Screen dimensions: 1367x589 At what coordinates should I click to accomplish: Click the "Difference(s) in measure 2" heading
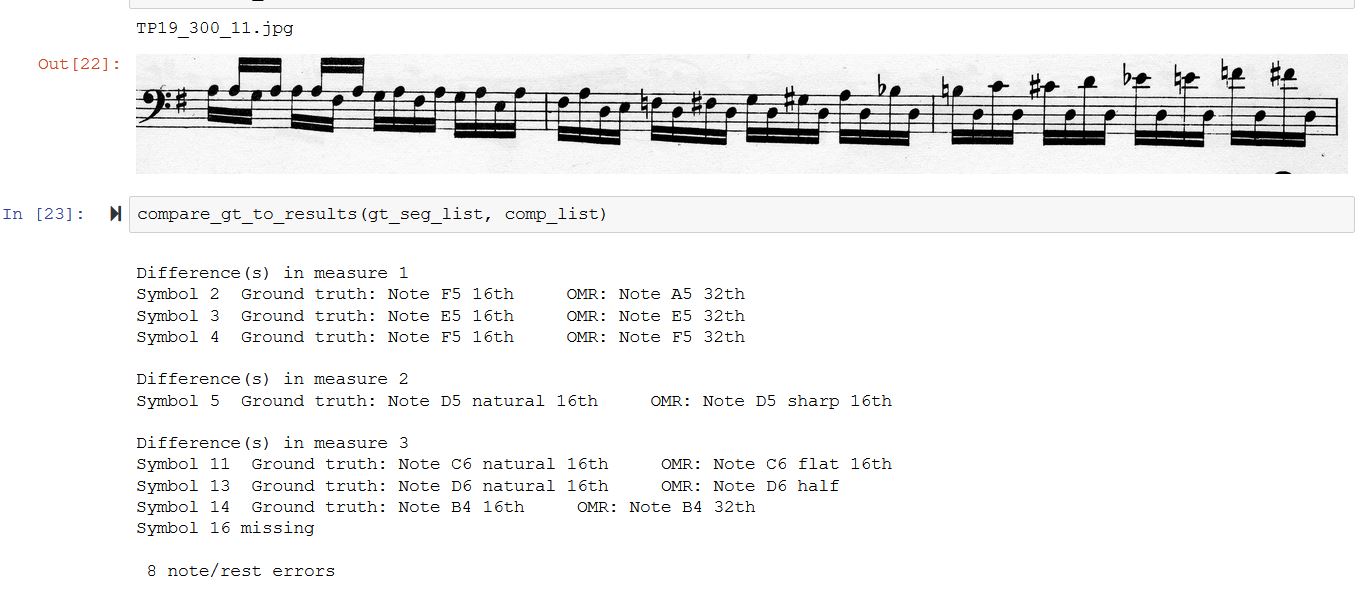(272, 379)
